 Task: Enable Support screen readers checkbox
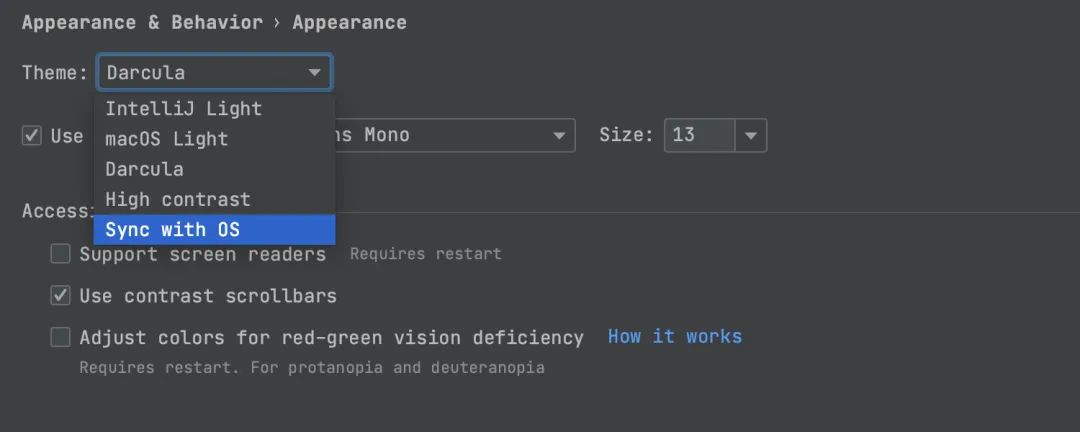tap(61, 254)
